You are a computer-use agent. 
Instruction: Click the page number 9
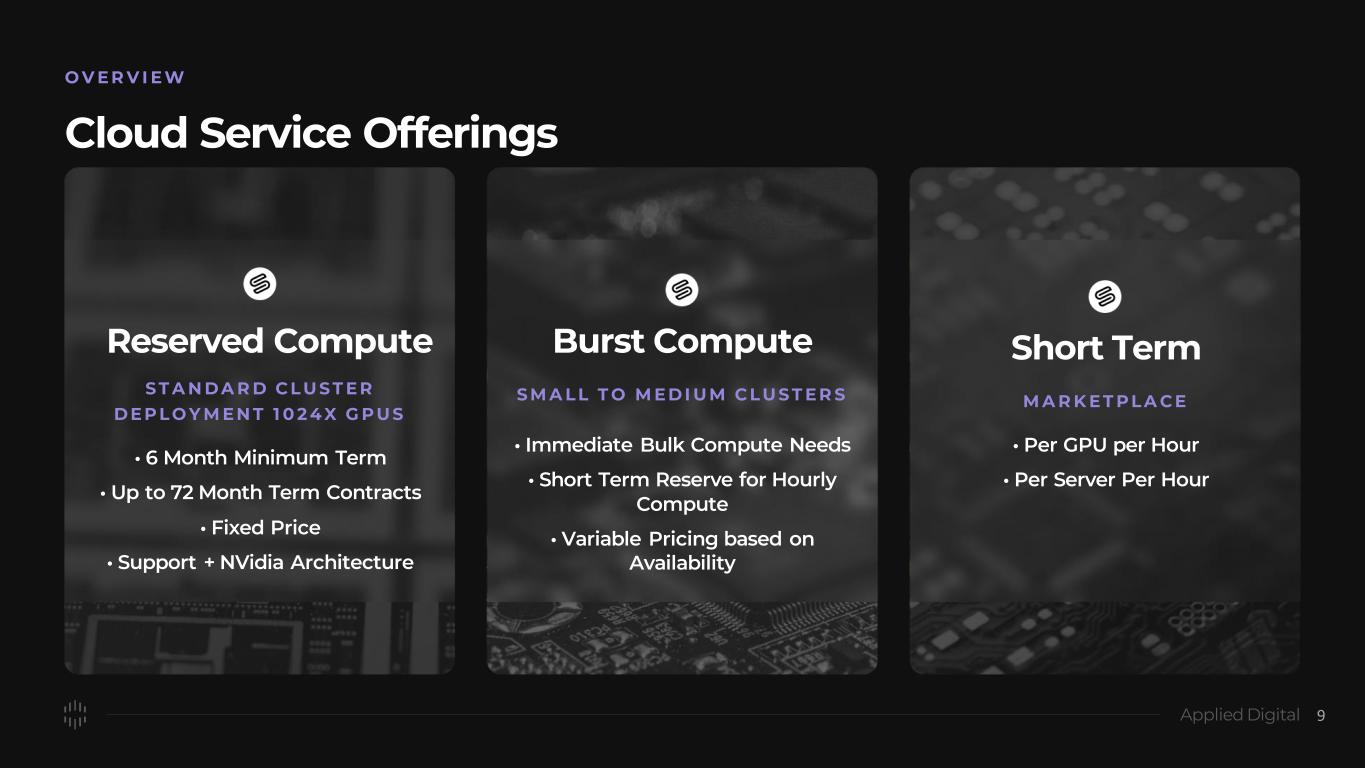(1321, 715)
